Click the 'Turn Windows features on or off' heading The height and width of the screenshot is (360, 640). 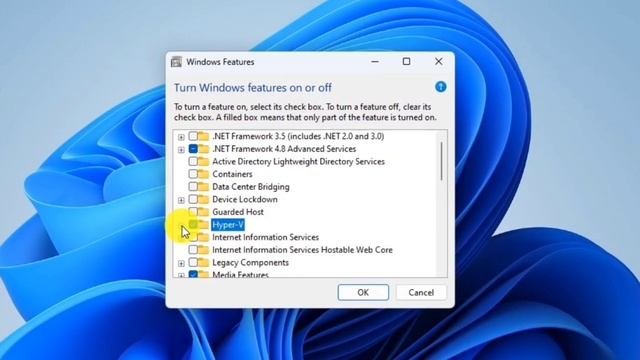[x=253, y=88]
